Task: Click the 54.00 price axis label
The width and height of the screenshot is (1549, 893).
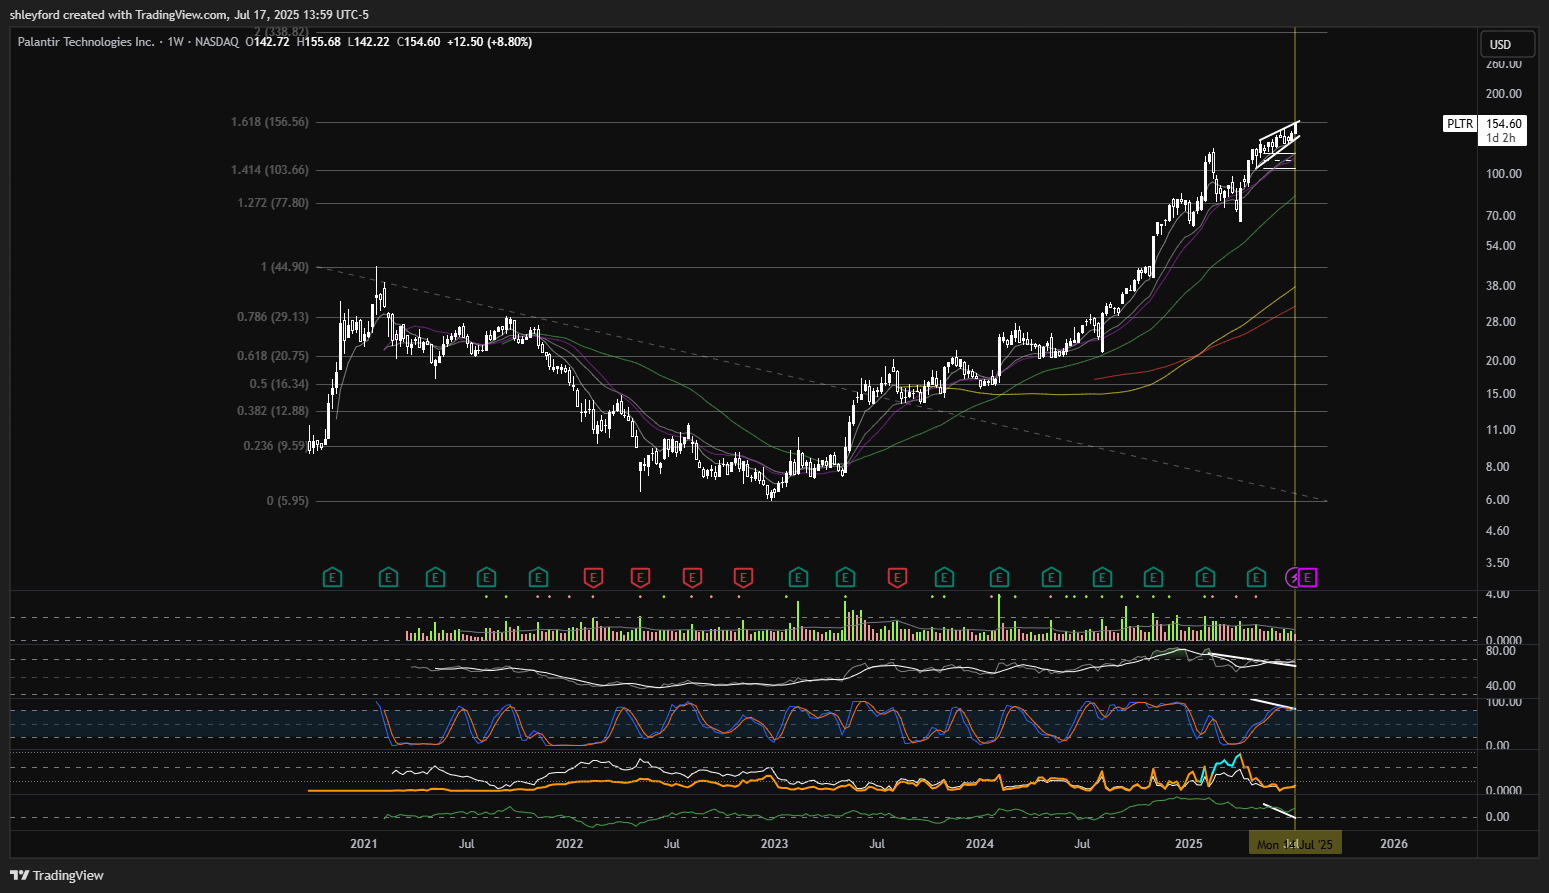Action: pyautogui.click(x=1501, y=246)
